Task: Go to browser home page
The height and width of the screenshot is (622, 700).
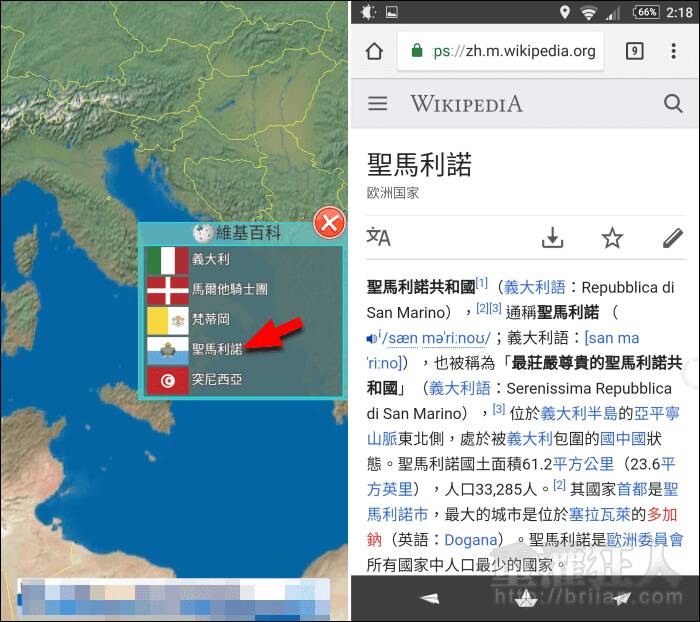Action: click(x=374, y=51)
